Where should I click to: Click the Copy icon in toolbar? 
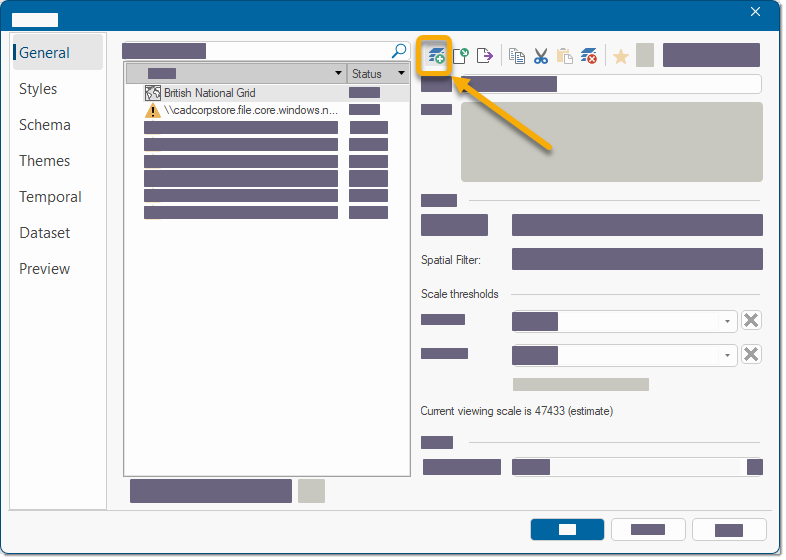click(x=517, y=56)
